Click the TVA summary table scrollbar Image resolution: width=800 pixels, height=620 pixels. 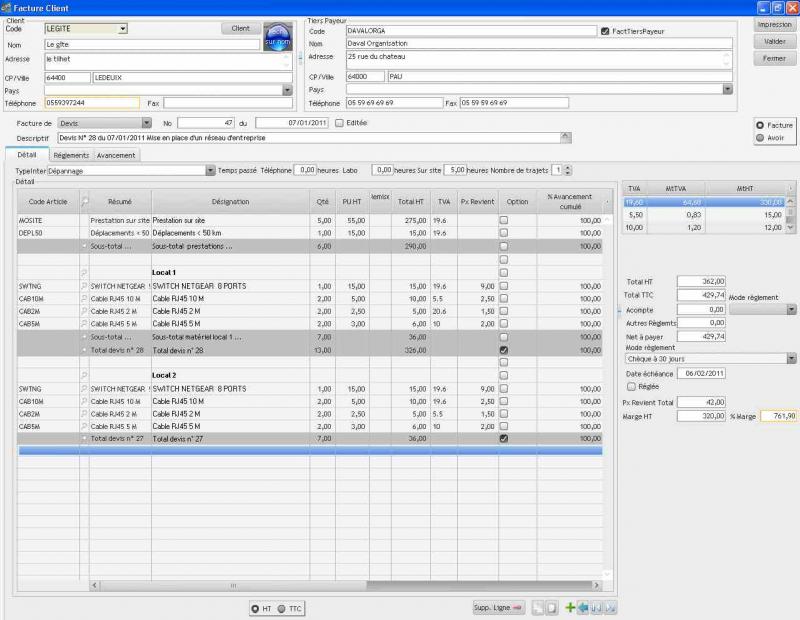tap(790, 214)
